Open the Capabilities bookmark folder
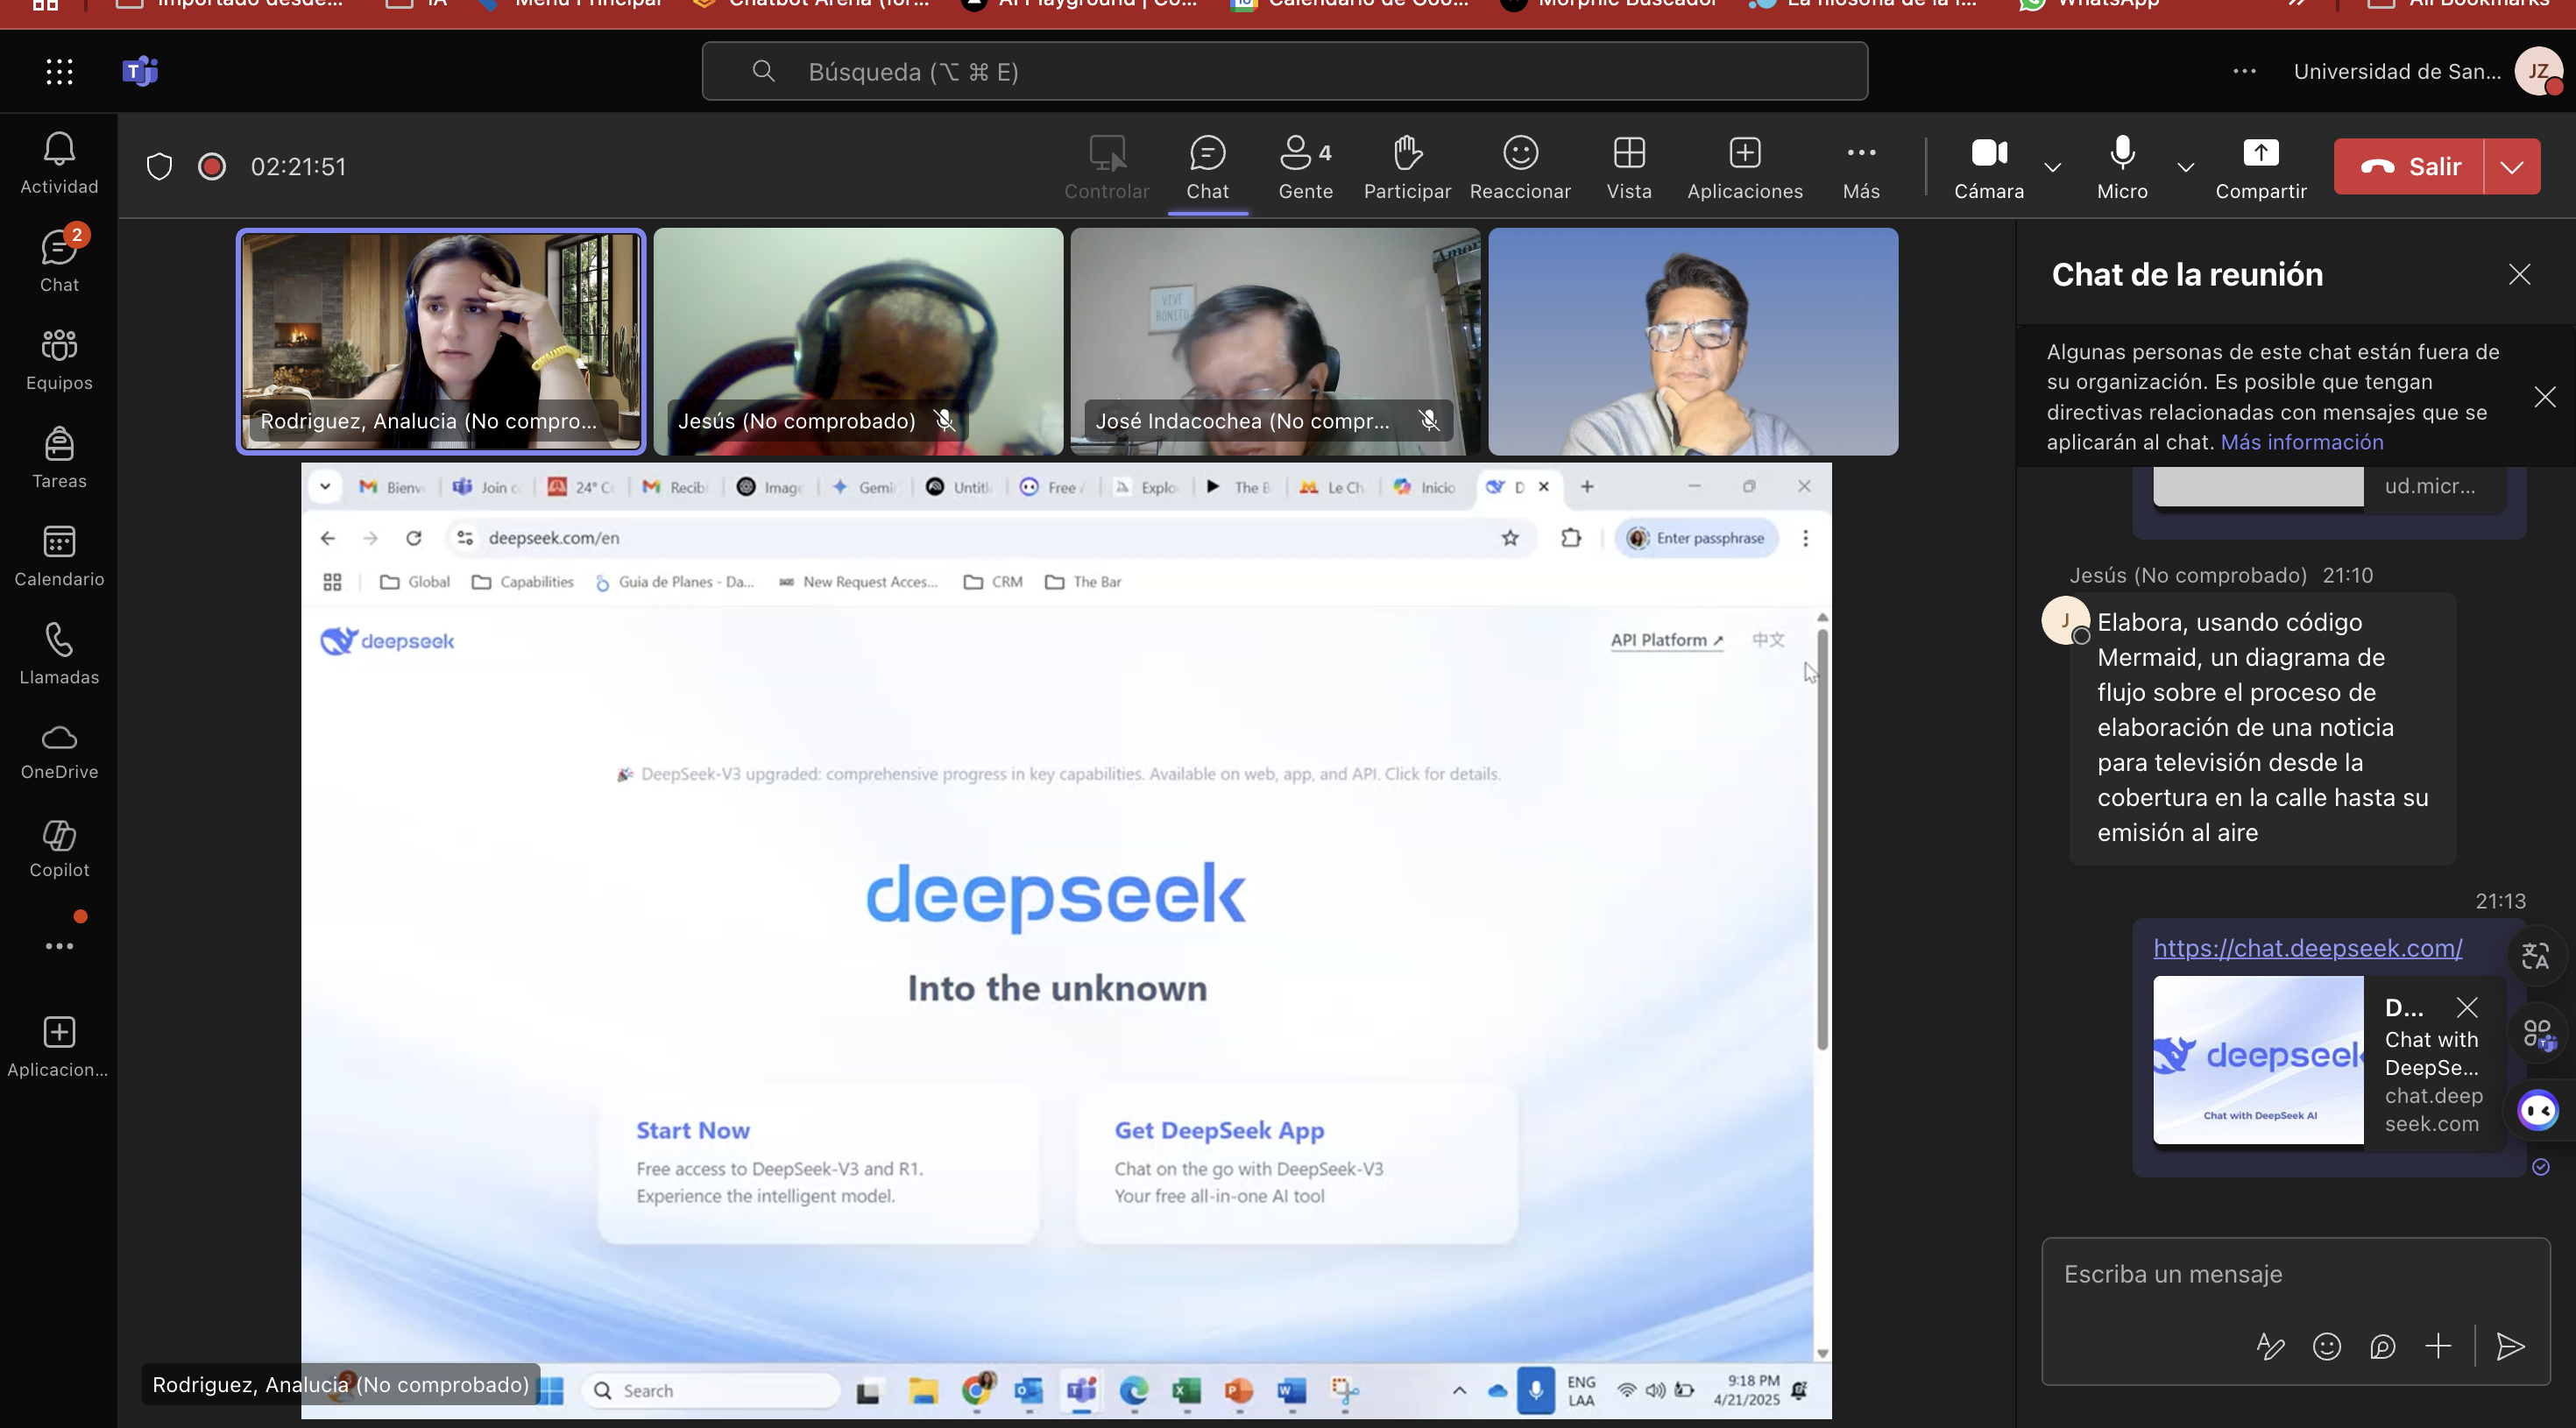Viewport: 2576px width, 1428px height. click(x=523, y=582)
